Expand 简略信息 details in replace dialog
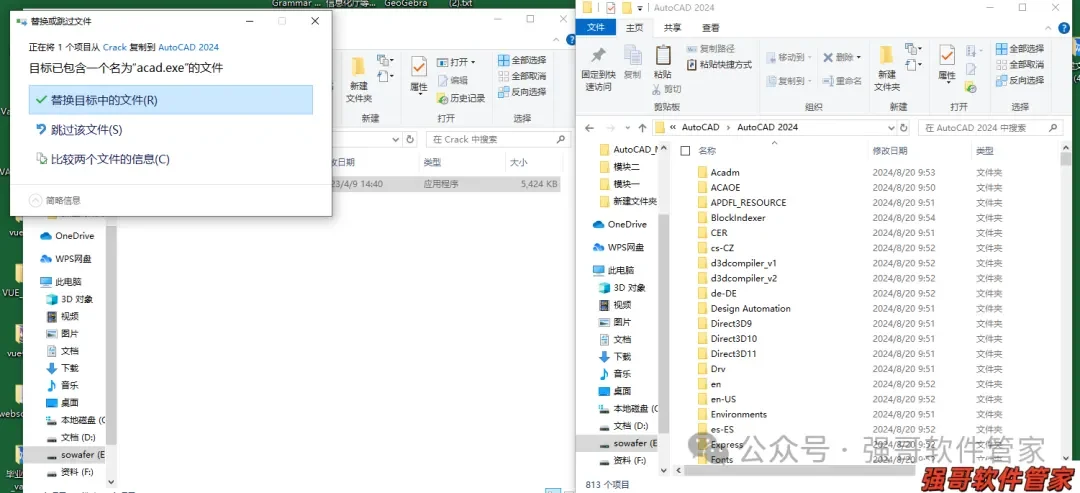Viewport: 1080px width, 493px height. 54,200
